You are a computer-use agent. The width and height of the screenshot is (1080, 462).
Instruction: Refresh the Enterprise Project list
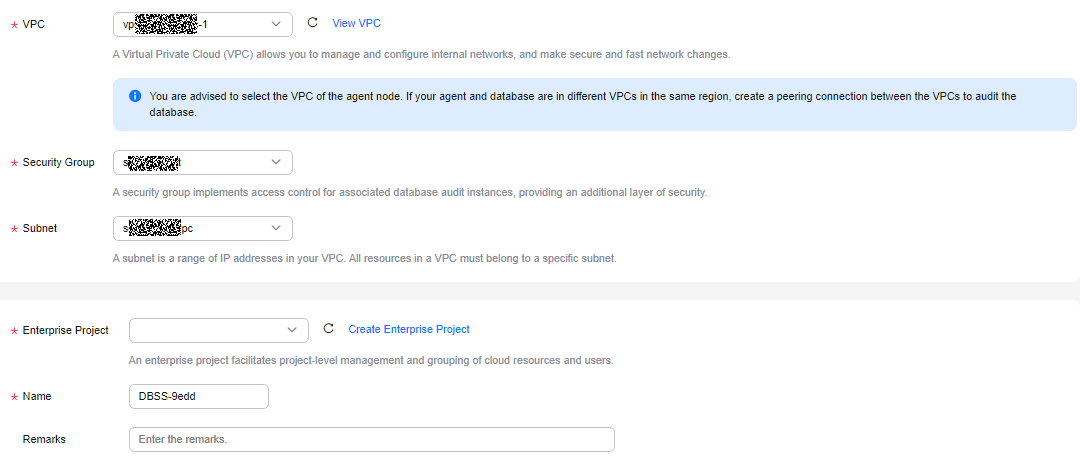(x=329, y=328)
